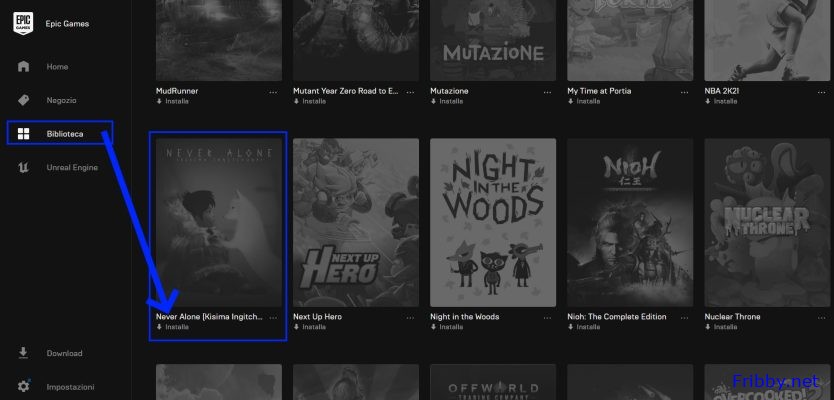Click Installa under My Time at Portia

[587, 101]
